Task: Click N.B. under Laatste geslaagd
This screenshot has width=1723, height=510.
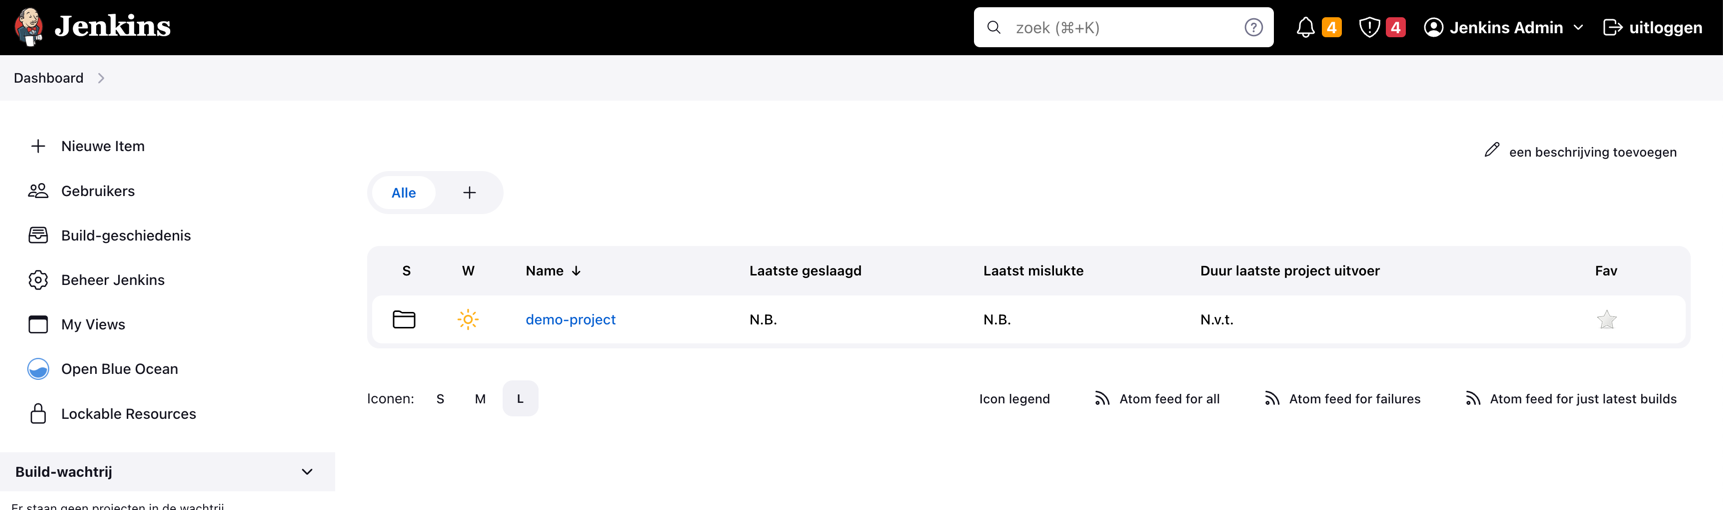Action: point(763,320)
